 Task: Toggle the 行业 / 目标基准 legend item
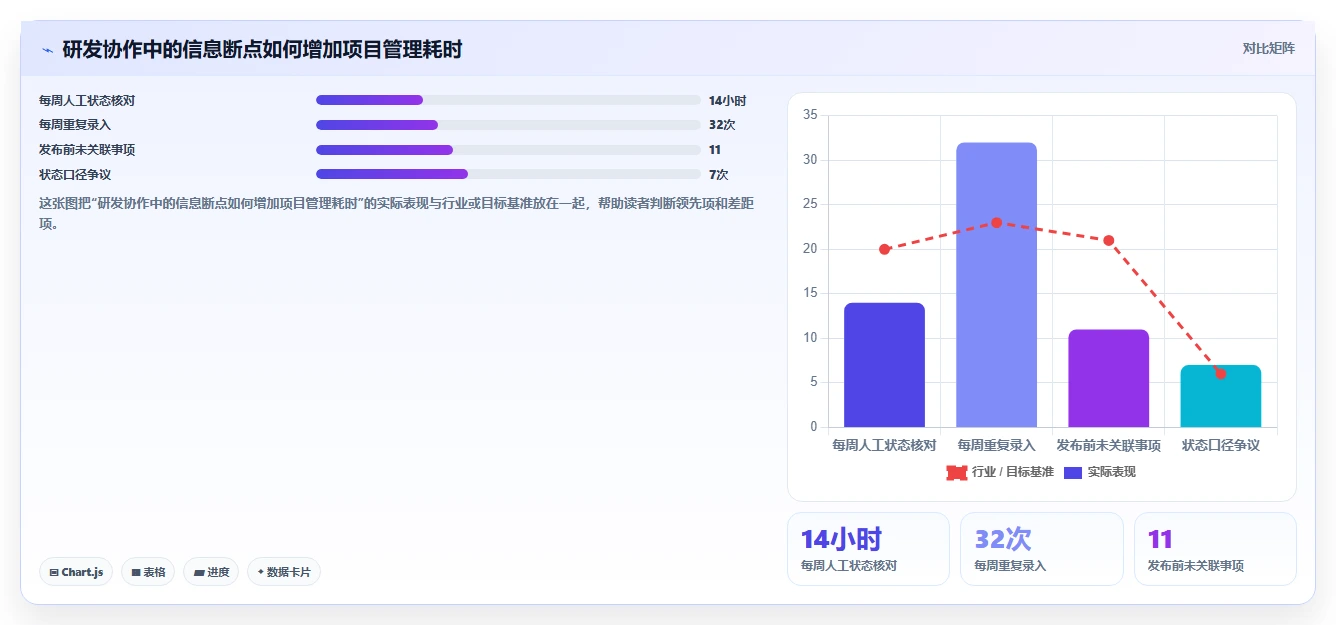(1000, 472)
